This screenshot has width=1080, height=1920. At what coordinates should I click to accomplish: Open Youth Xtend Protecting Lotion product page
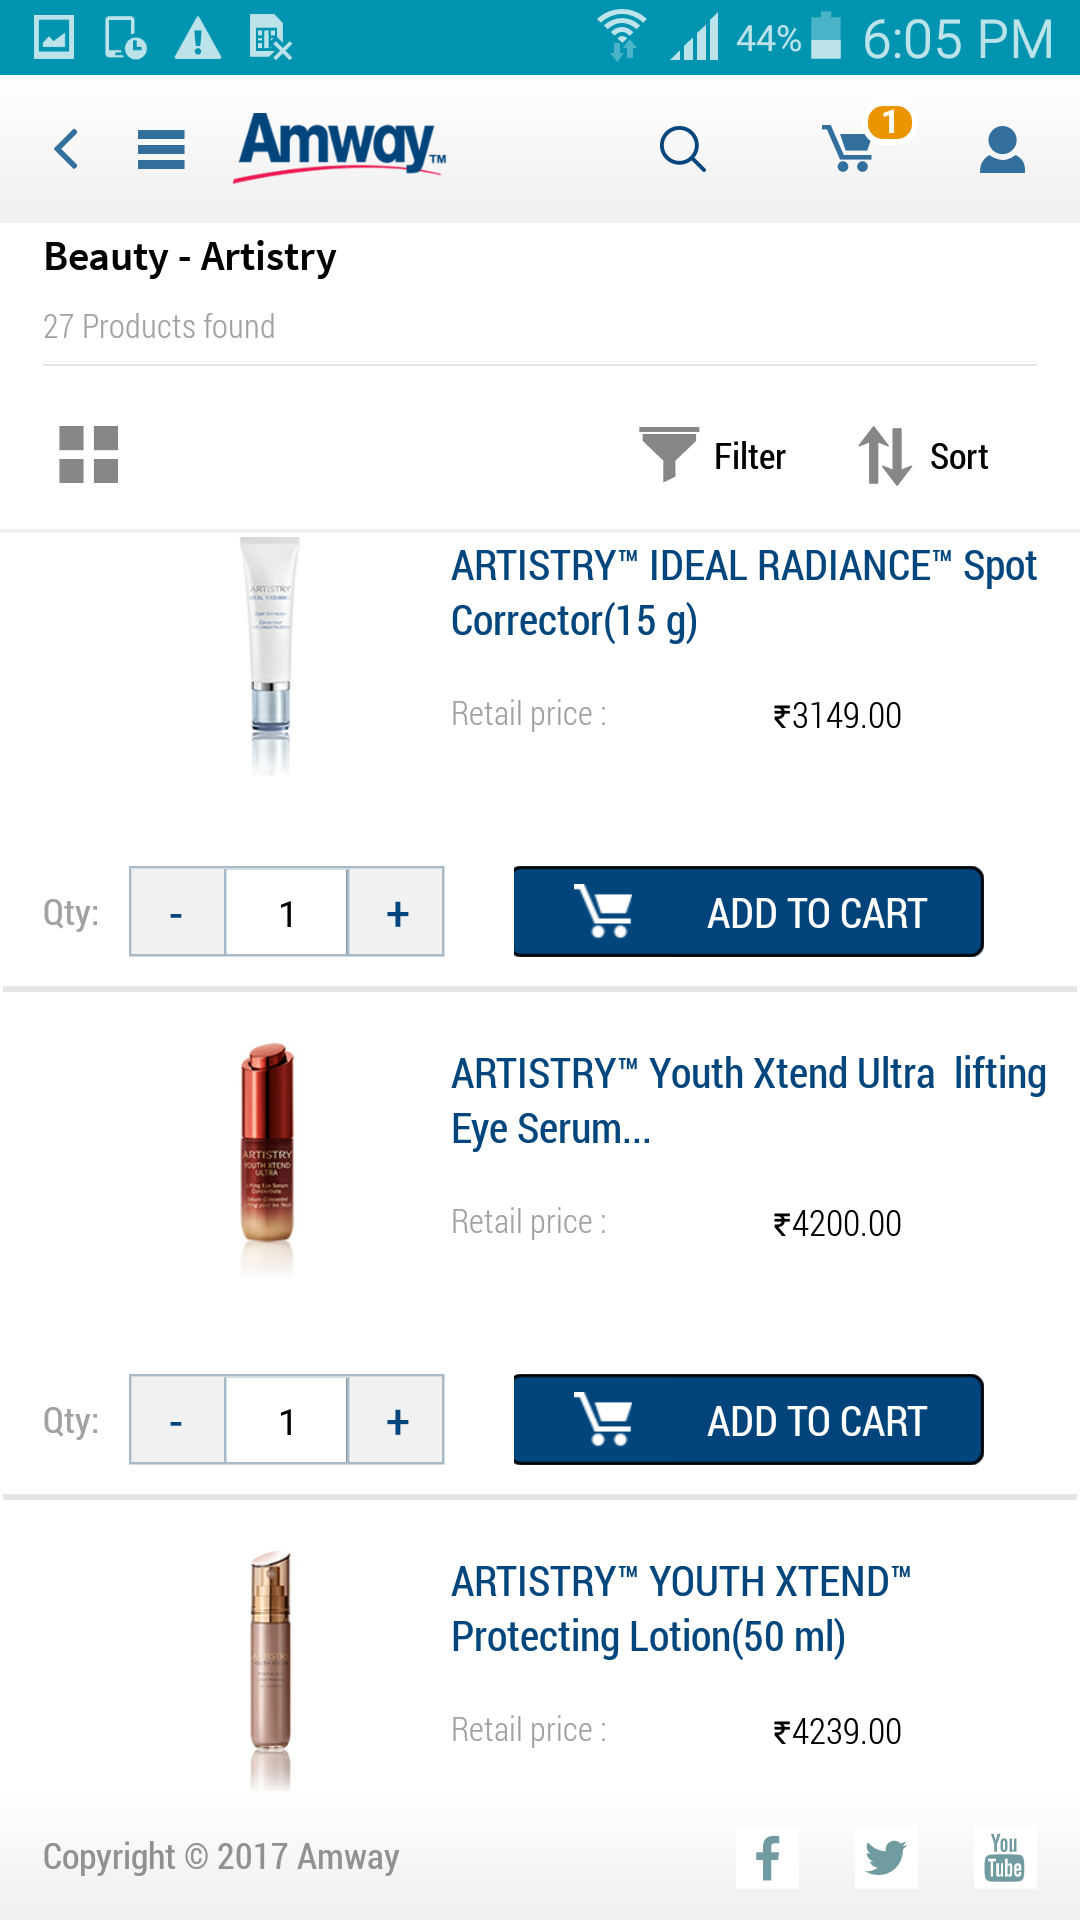[680, 1609]
